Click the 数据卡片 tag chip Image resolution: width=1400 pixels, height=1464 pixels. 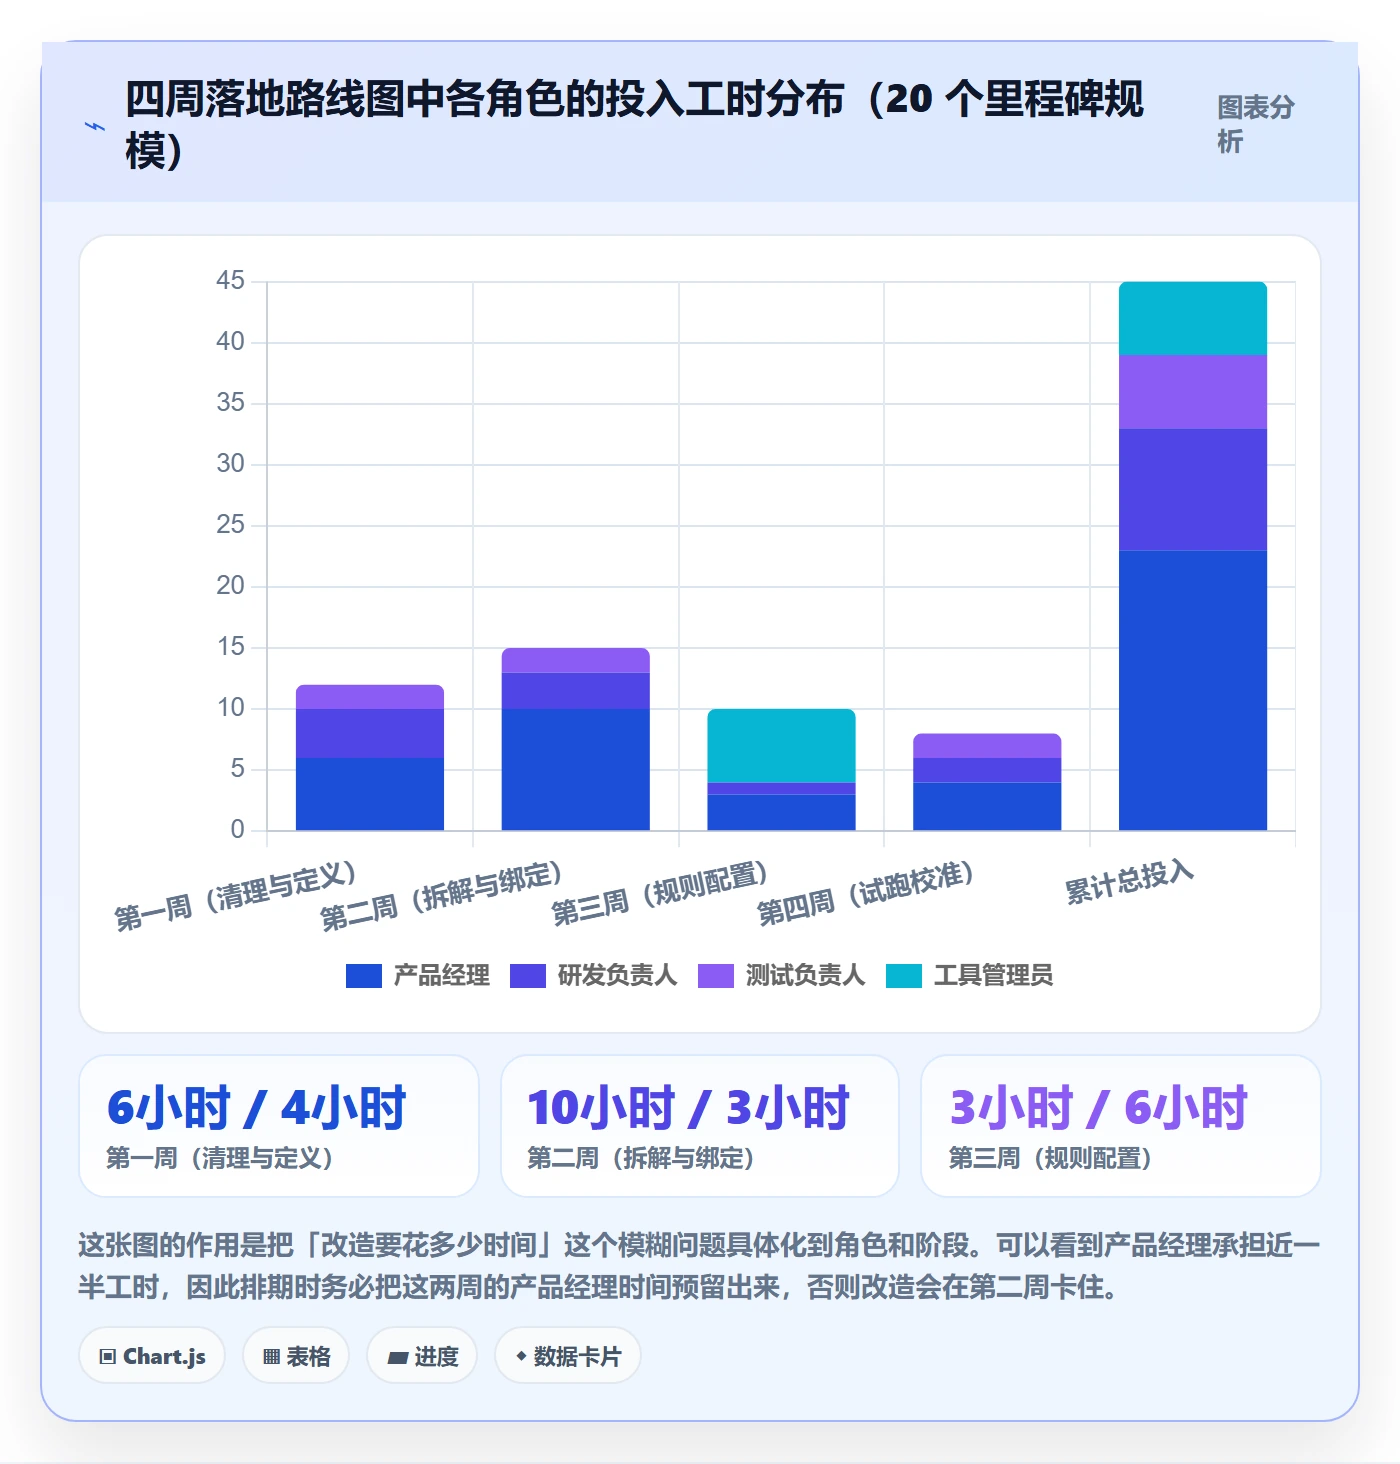click(x=568, y=1356)
